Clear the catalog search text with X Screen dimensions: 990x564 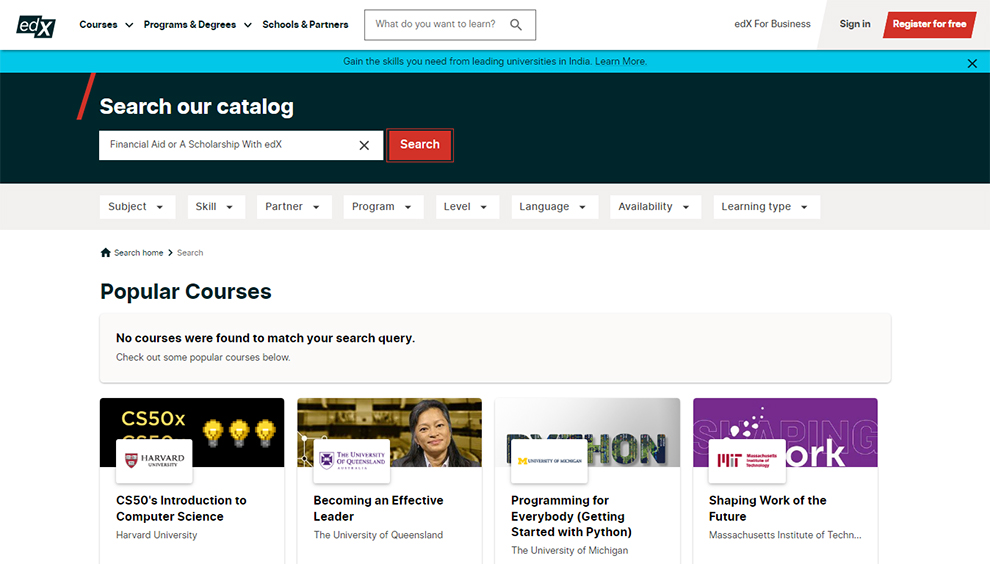coord(364,145)
